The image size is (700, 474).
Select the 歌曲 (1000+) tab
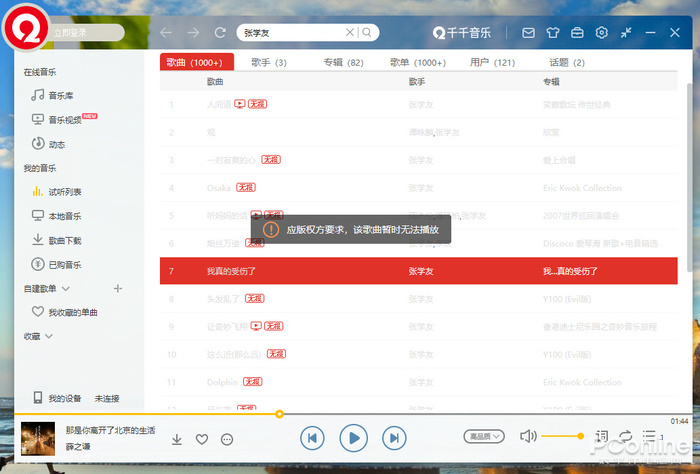pos(197,62)
